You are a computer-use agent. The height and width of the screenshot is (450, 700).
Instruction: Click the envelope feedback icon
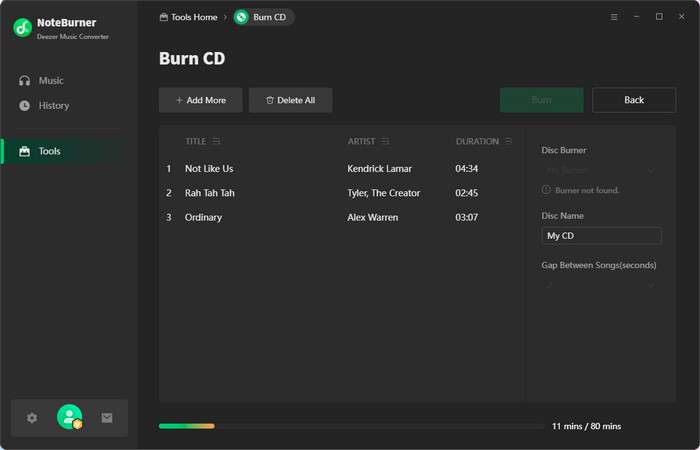(107, 418)
